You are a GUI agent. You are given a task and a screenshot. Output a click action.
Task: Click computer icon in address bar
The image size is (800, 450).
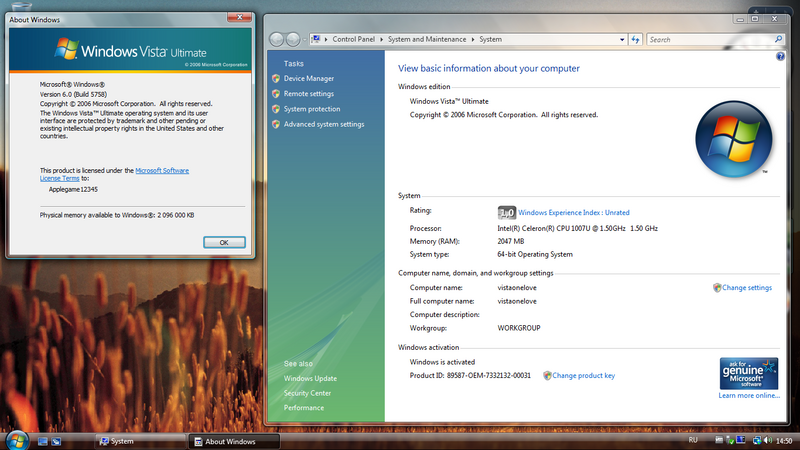click(x=316, y=39)
